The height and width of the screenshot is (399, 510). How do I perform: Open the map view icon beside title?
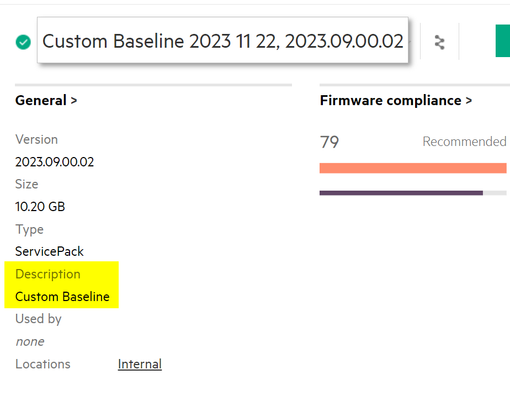coord(440,42)
